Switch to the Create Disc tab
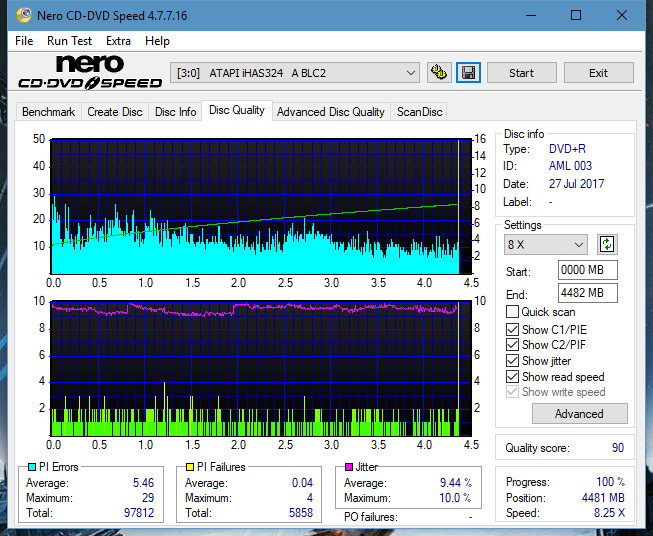 point(115,112)
